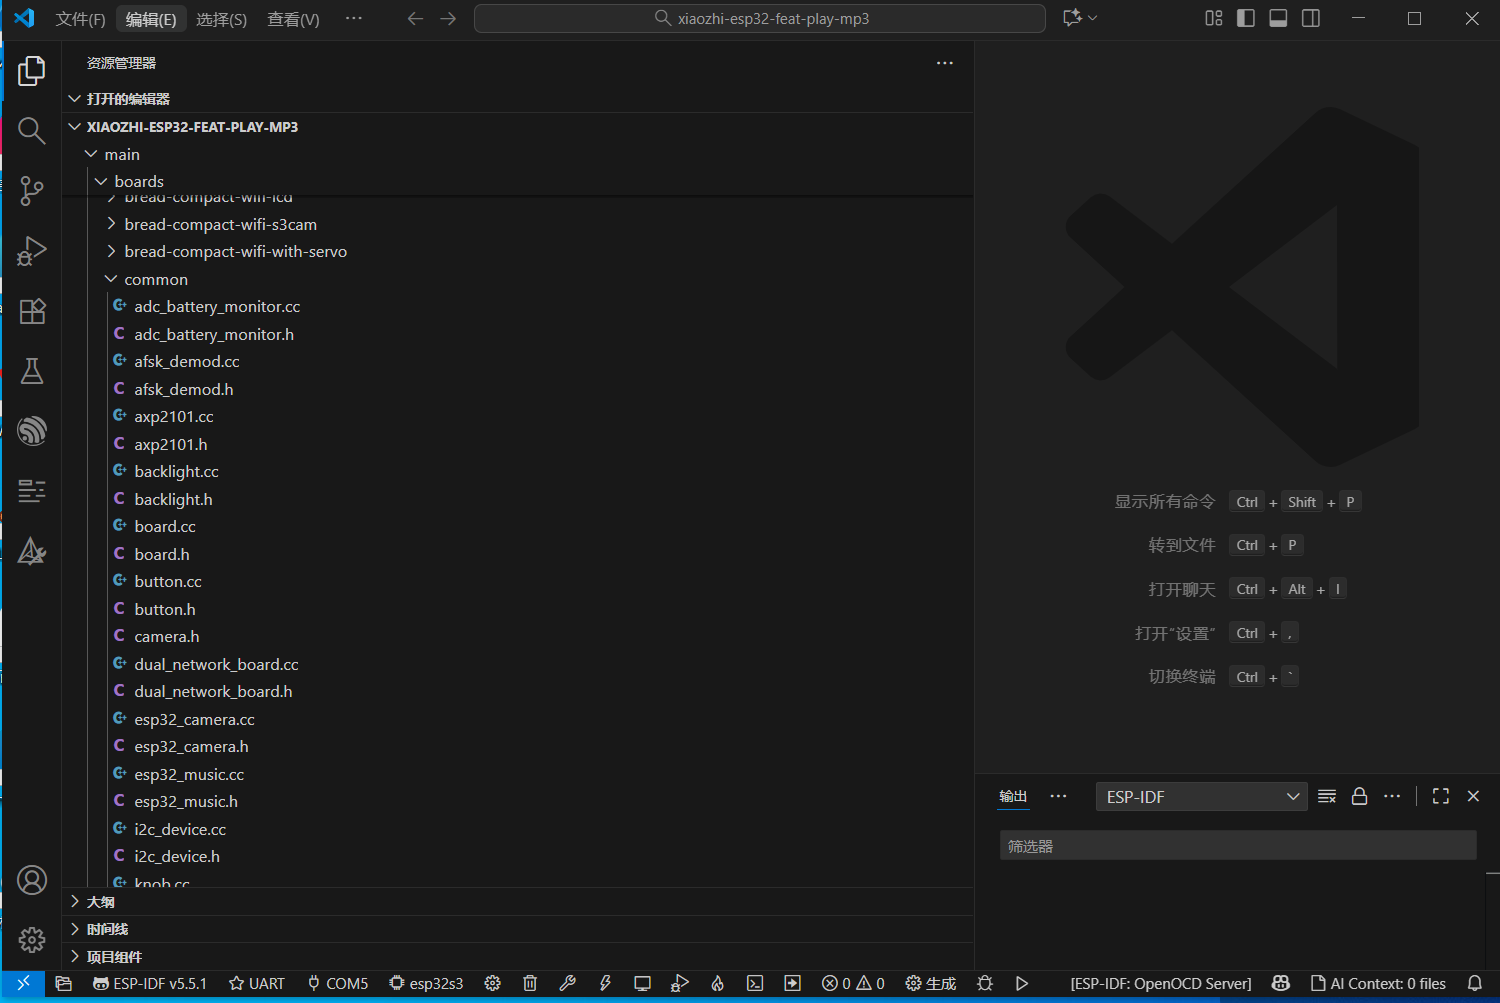This screenshot has width=1500, height=1003.
Task: Click the output 筛选器 filter input
Action: pos(1237,846)
